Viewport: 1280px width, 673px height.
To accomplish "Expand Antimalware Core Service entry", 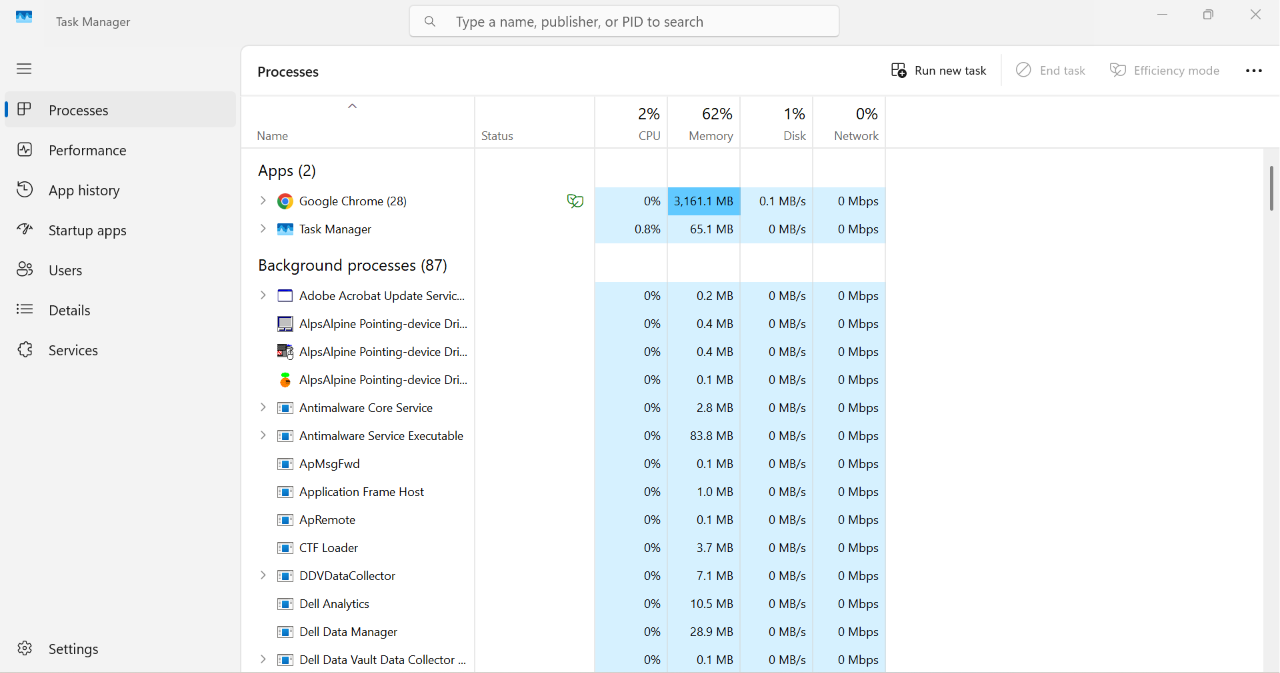I will point(263,408).
